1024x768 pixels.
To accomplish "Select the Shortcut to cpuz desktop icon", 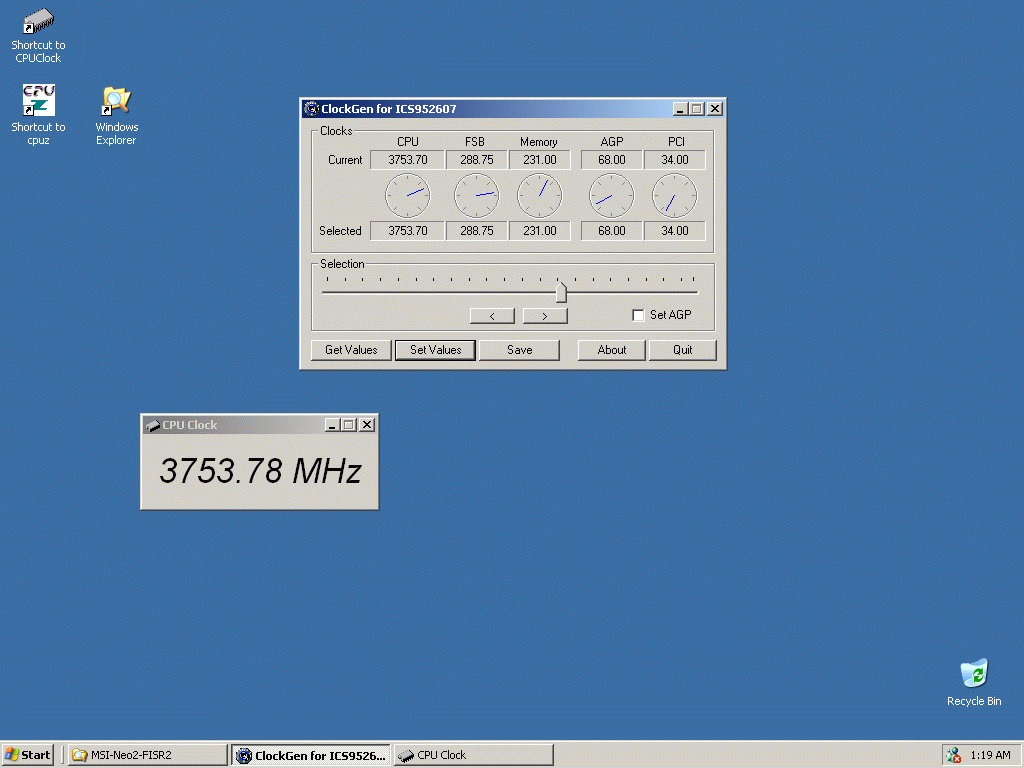I will click(38, 115).
